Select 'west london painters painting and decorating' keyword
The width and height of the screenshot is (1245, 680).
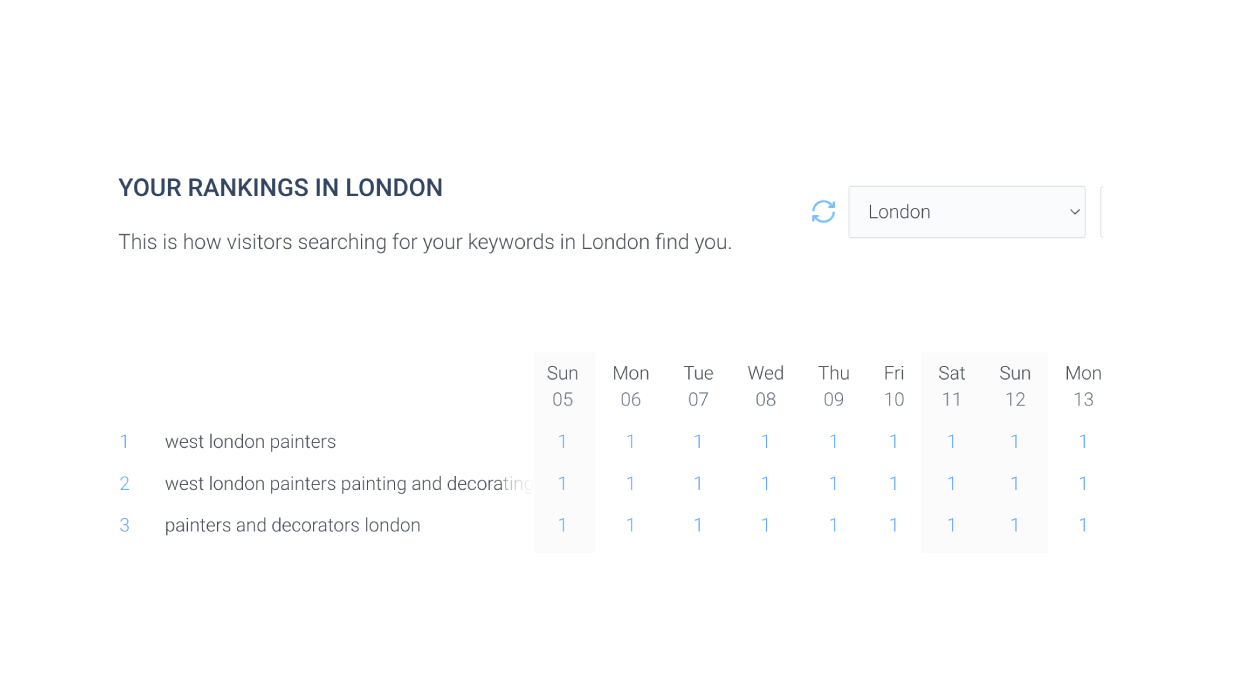(347, 484)
